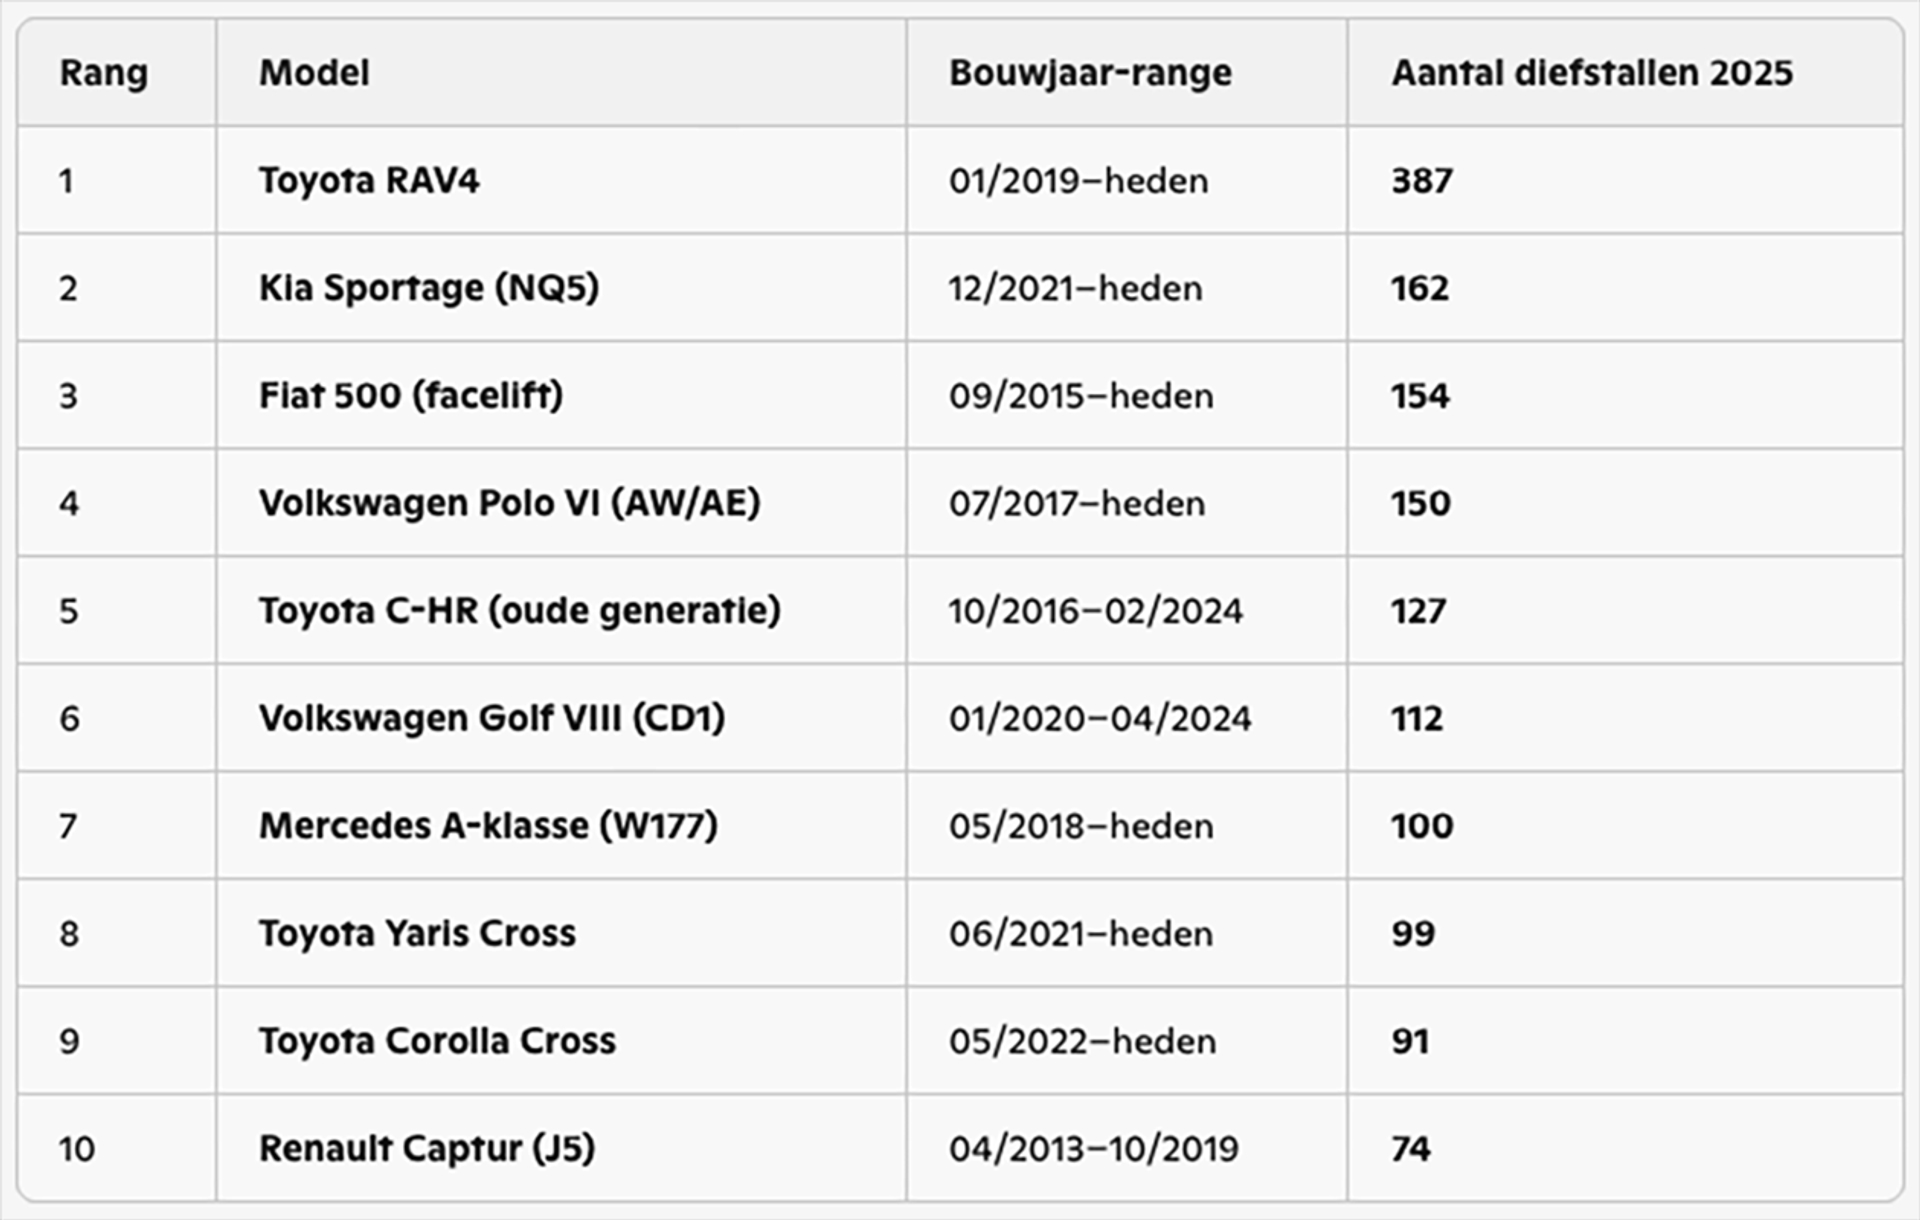Viewport: 1920px width, 1220px height.
Task: Click the Rang column header
Action: (x=104, y=73)
